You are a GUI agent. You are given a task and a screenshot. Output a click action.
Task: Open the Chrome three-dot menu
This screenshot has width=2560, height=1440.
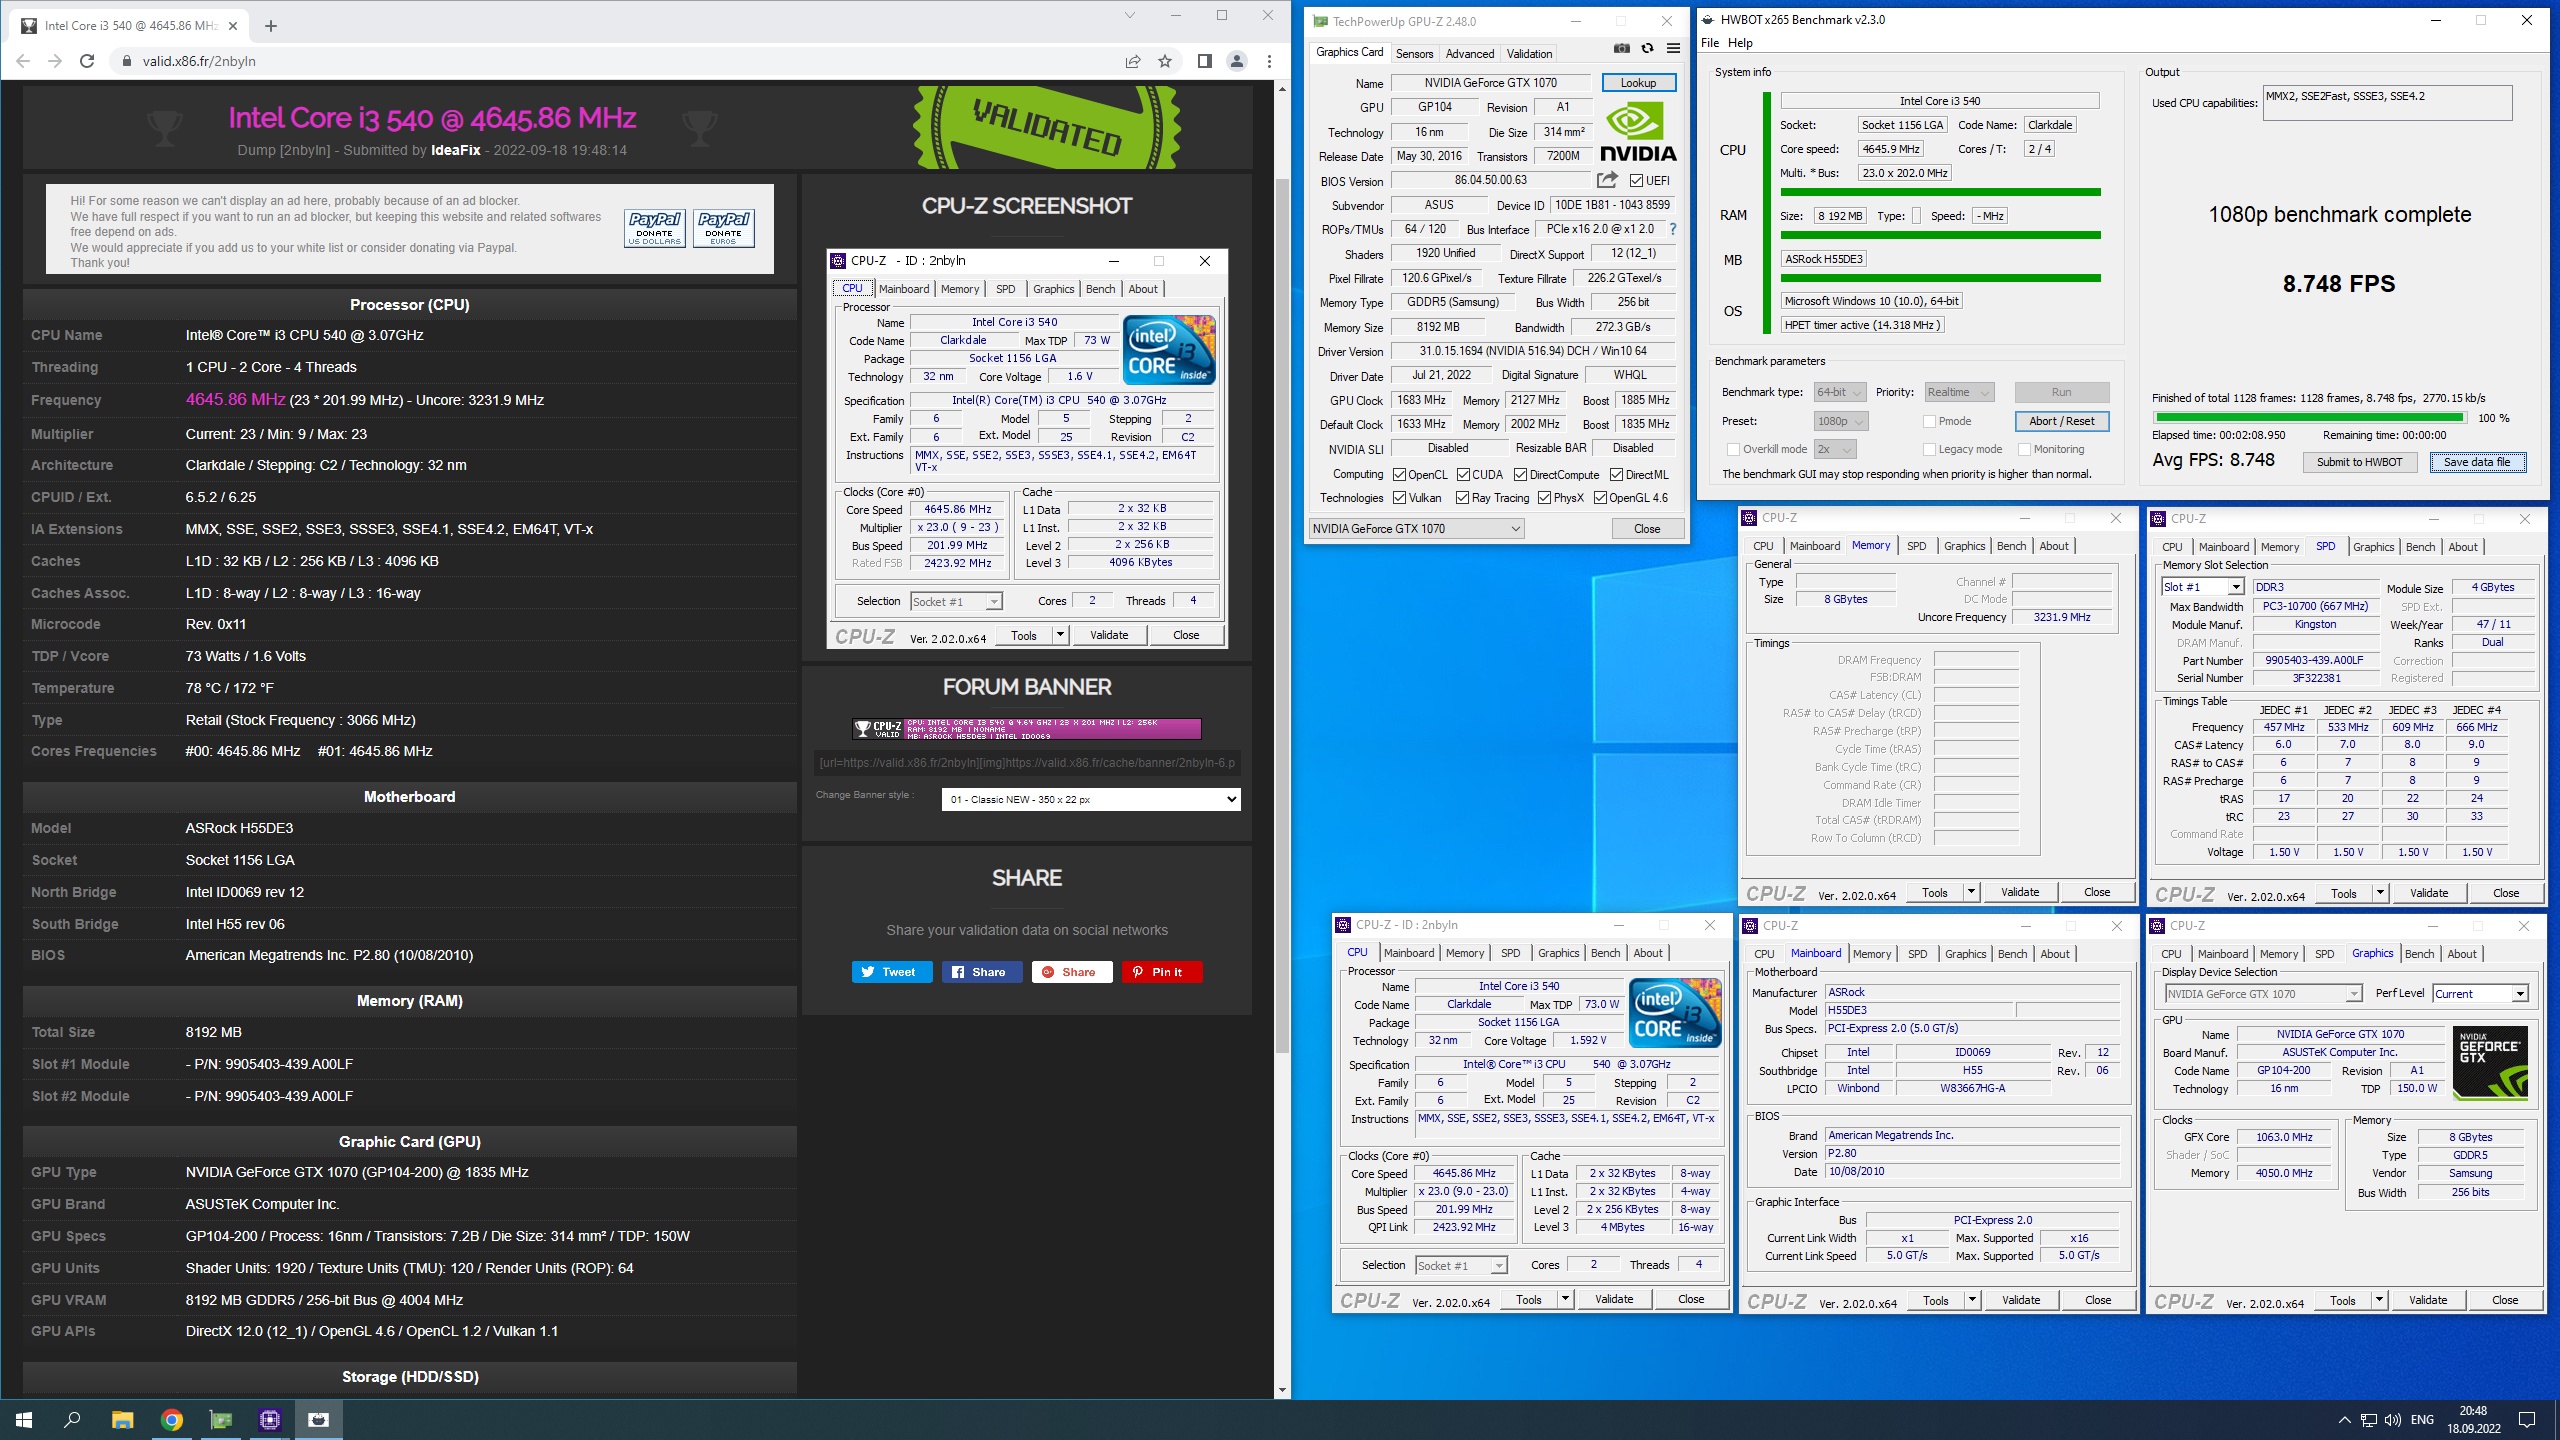point(1269,61)
